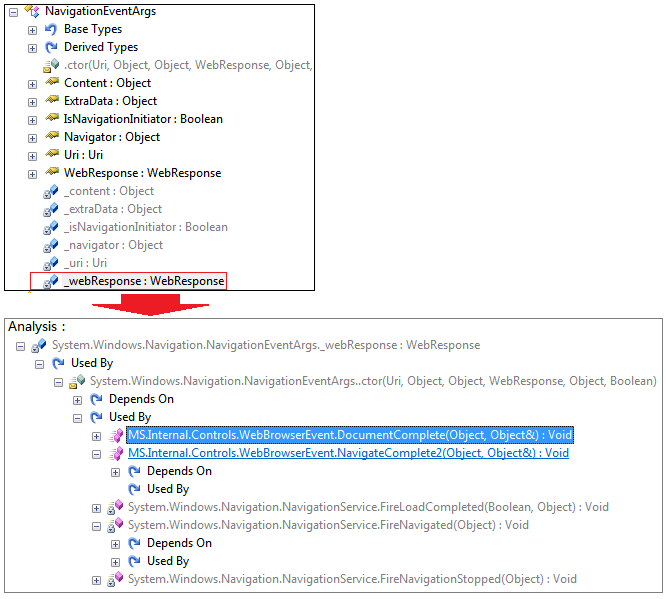Expand the FireNavigationStopped node

(96, 579)
